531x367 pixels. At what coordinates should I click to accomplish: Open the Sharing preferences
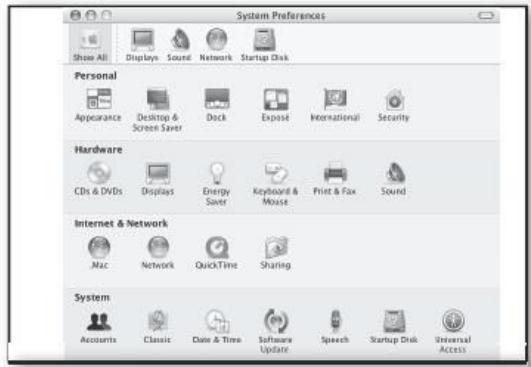276,253
